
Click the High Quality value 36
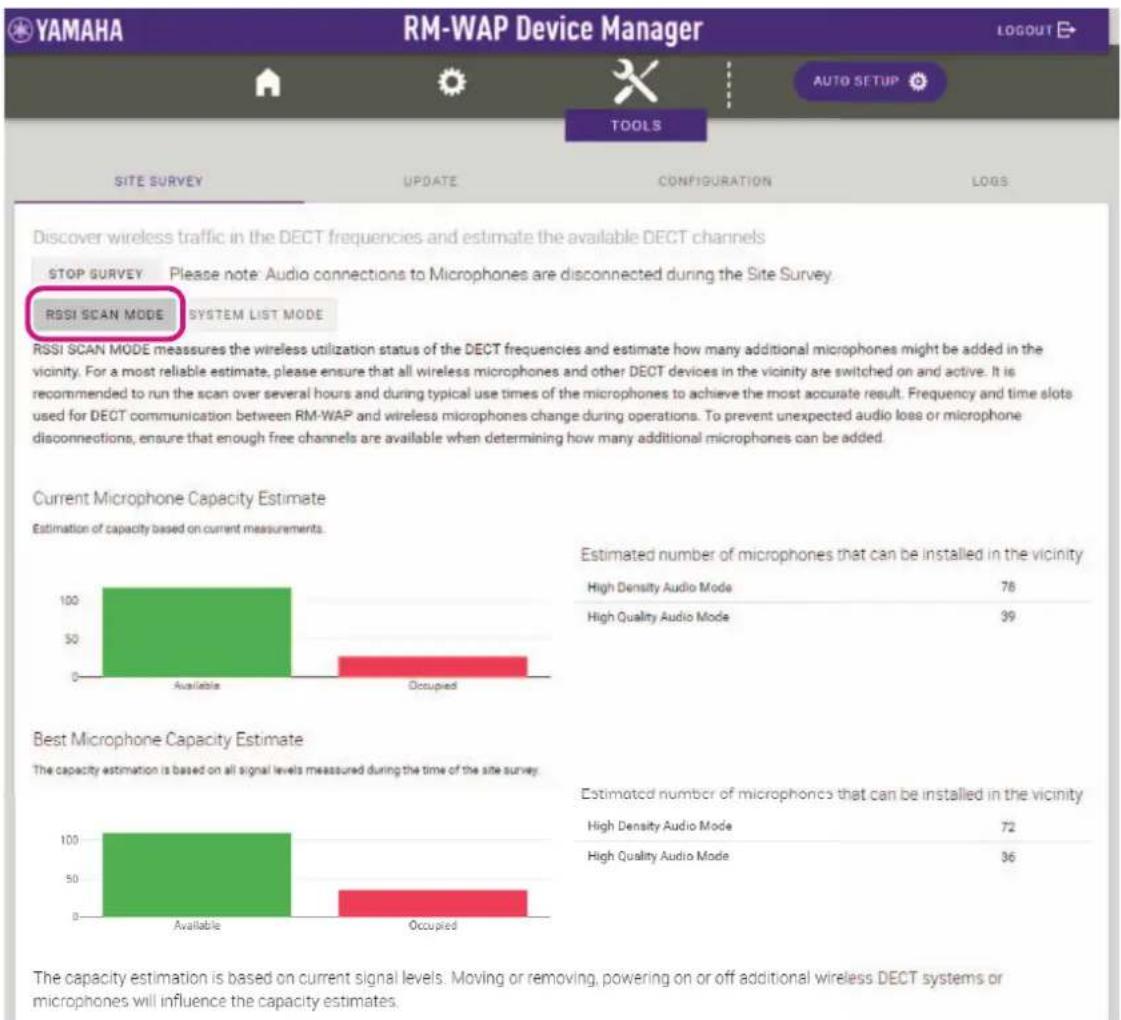[x=1008, y=856]
